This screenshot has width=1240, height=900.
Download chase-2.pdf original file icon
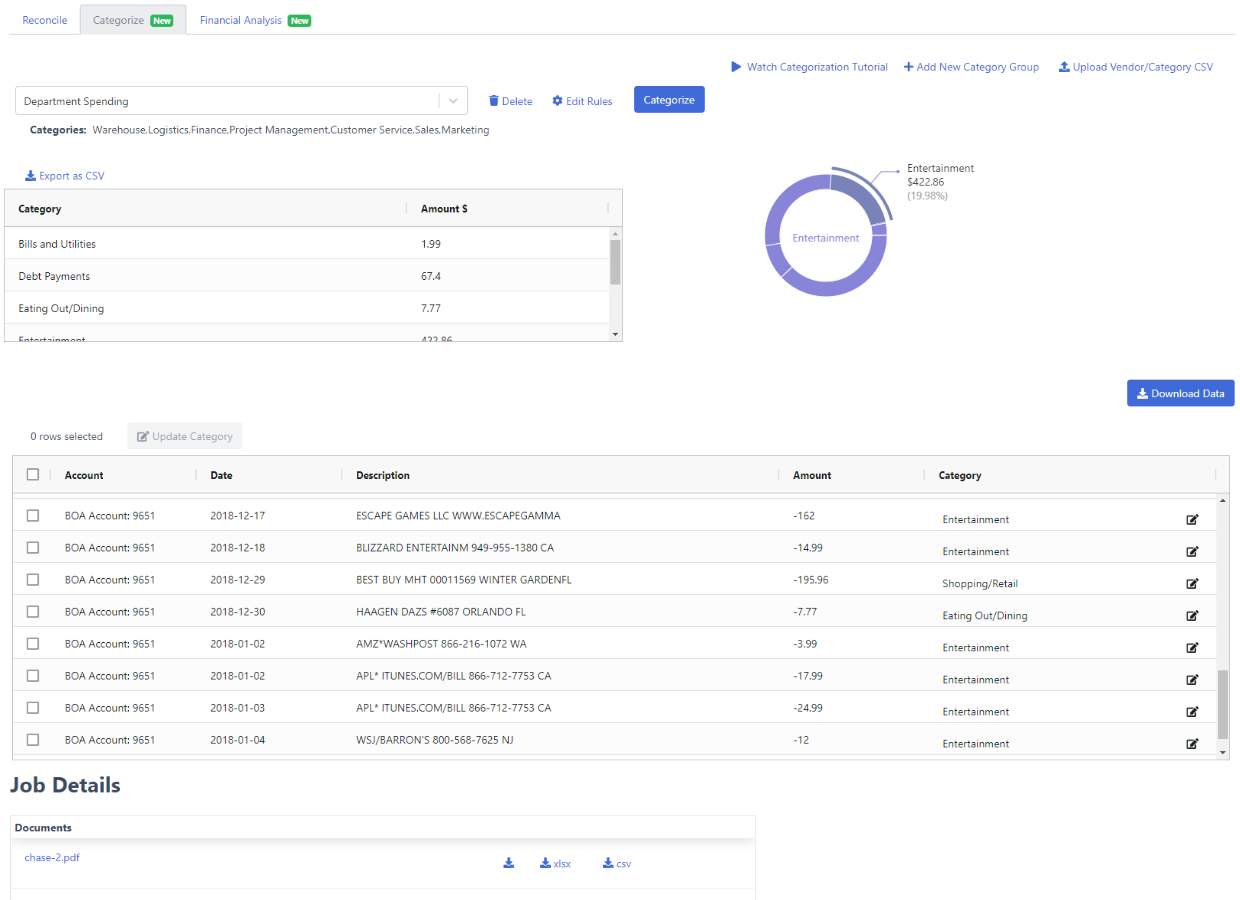[x=508, y=863]
